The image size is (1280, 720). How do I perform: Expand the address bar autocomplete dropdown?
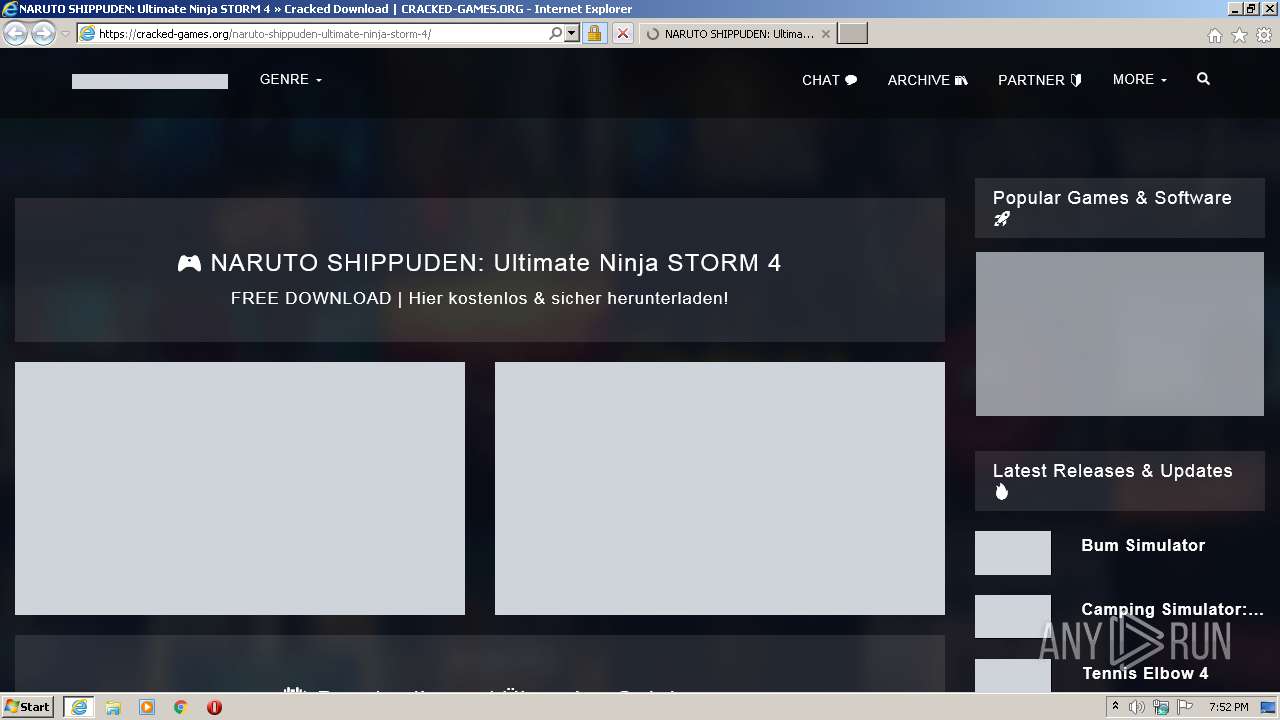572,34
